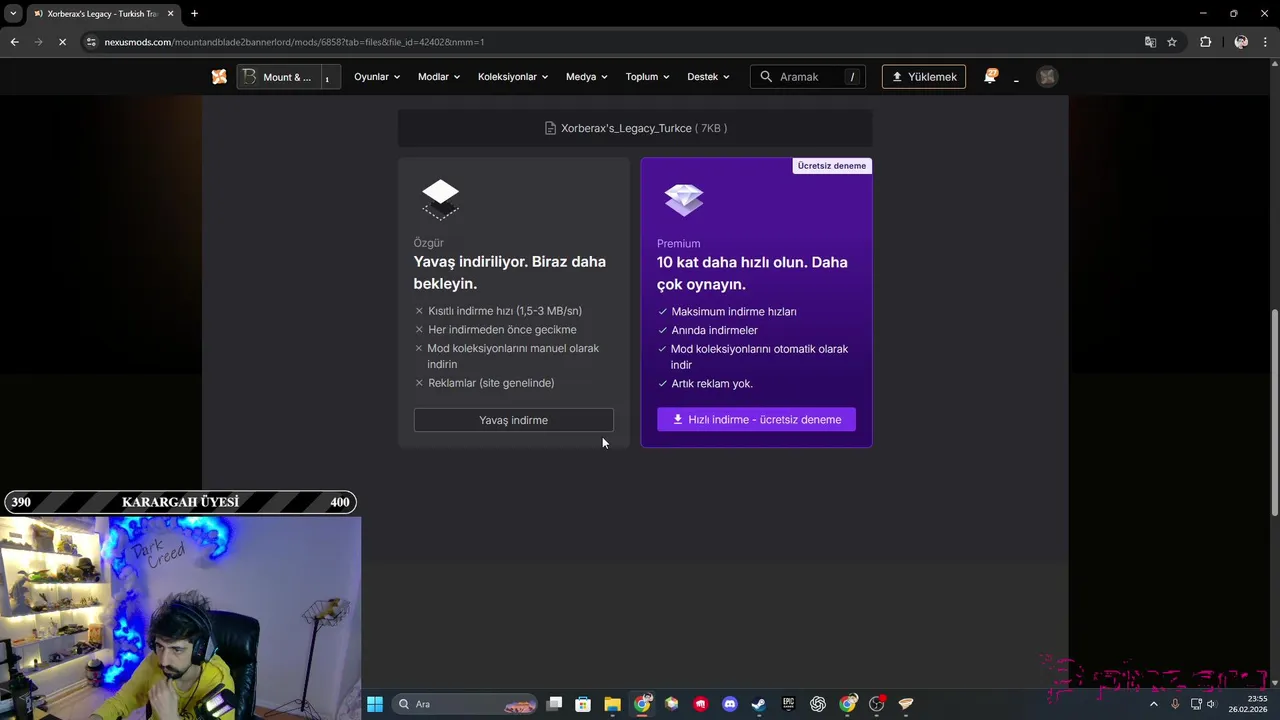Open Epic Games launcher from the taskbar
This screenshot has width=1280, height=720.
788,704
